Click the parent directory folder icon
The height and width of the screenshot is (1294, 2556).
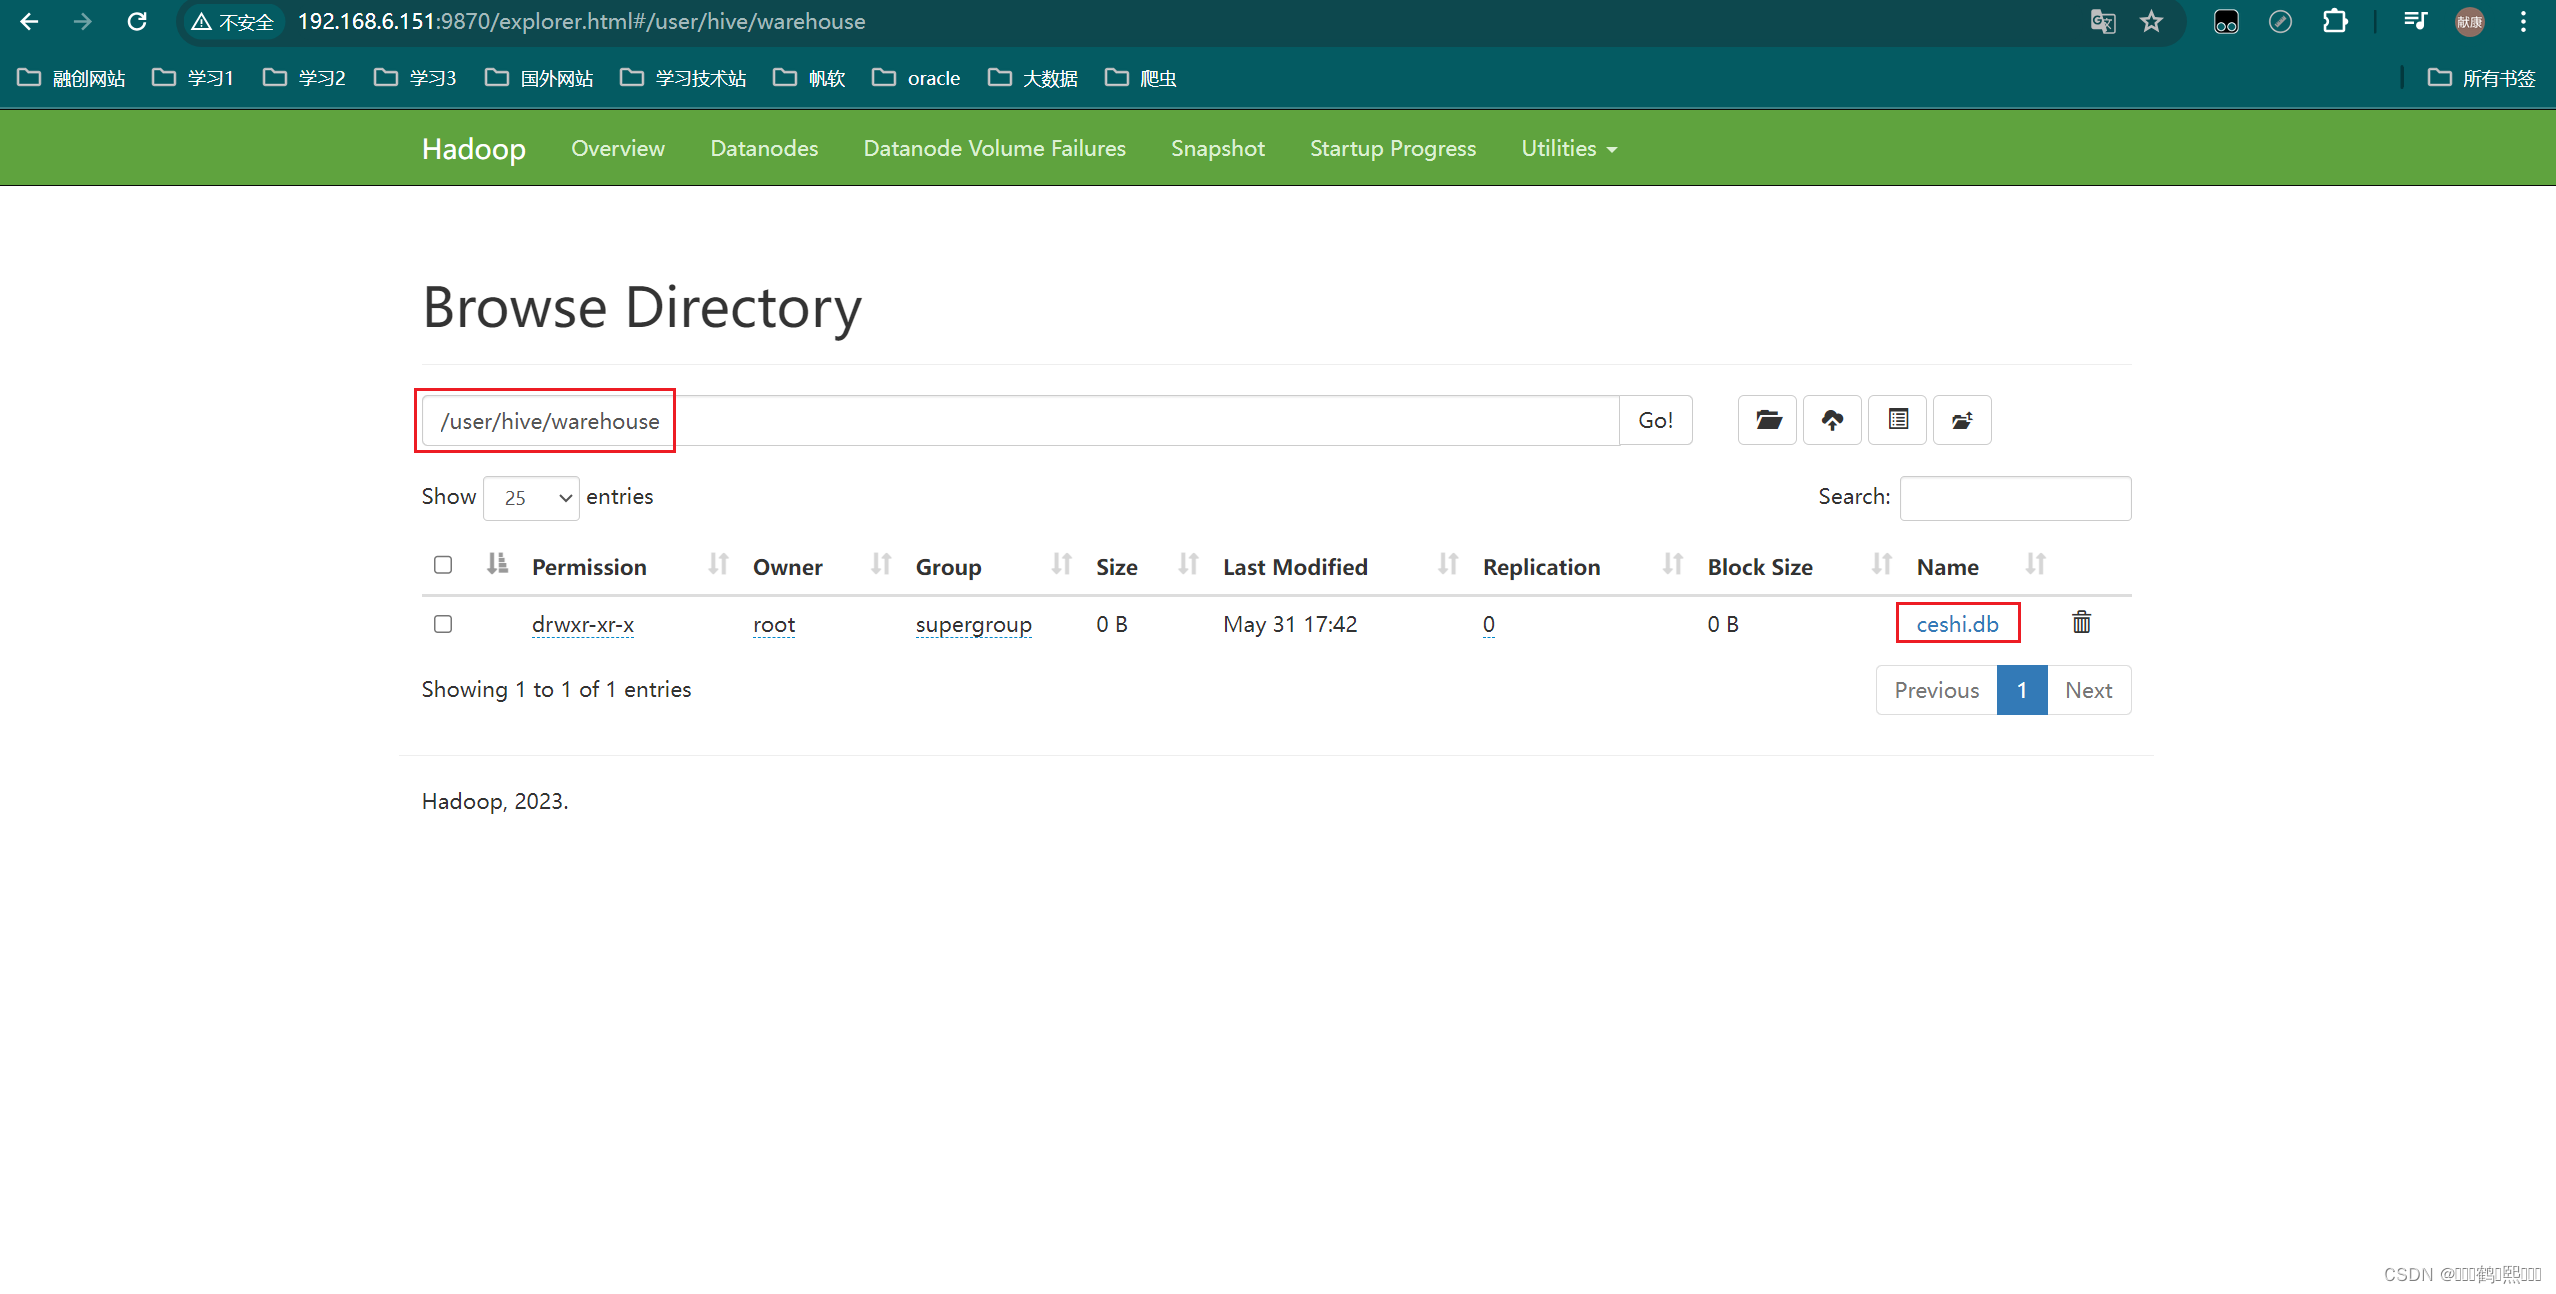tap(1961, 420)
